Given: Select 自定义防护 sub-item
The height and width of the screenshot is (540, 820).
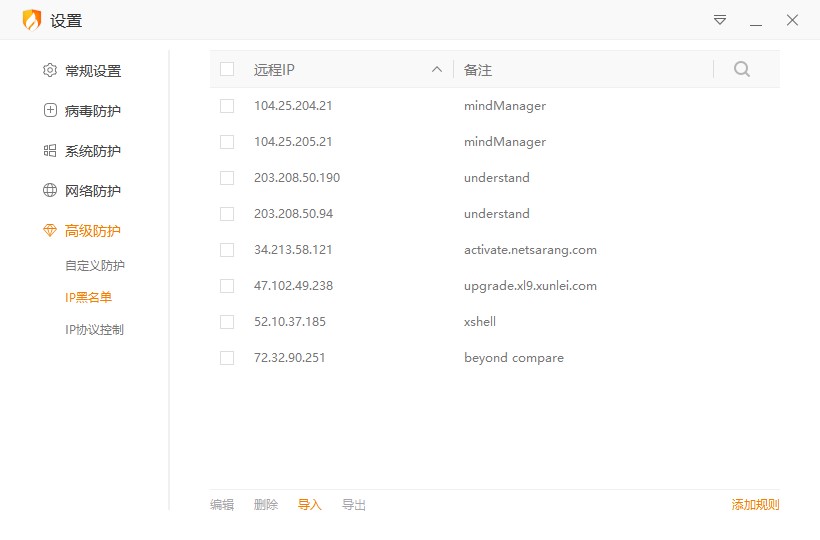Looking at the screenshot, I should [95, 266].
